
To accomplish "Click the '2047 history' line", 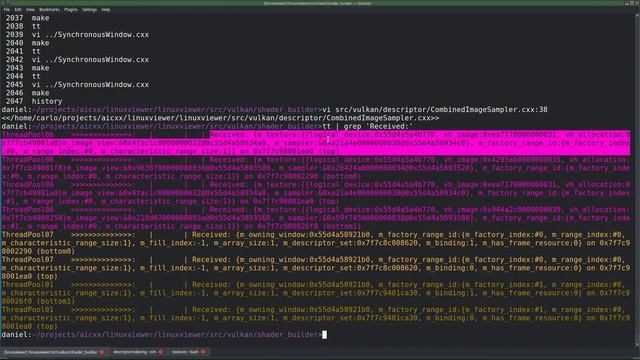I will [x=34, y=101].
